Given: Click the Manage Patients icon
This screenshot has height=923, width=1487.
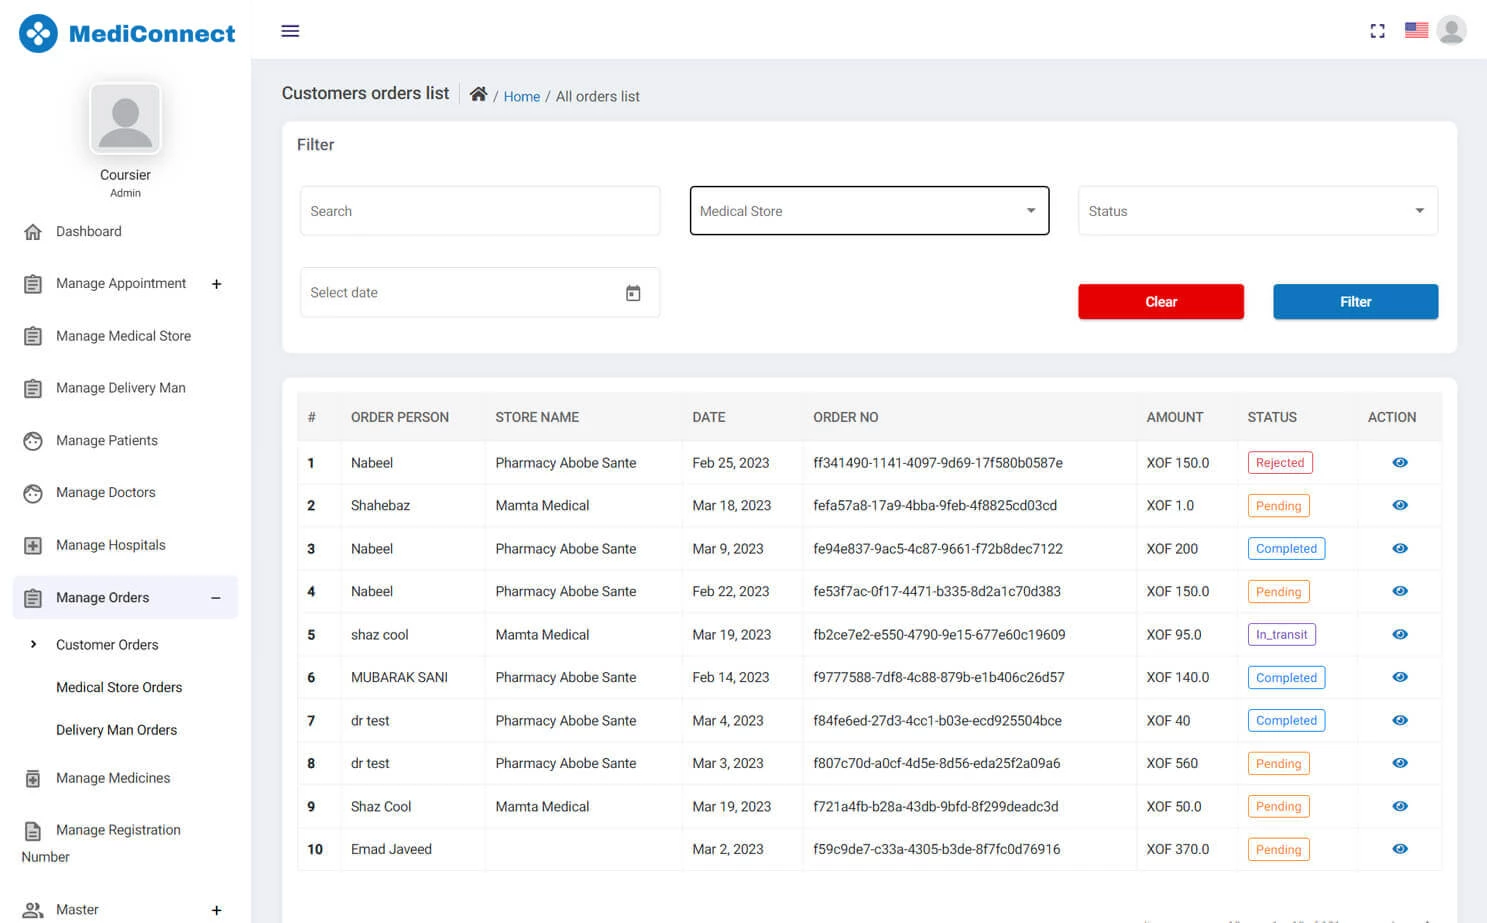Looking at the screenshot, I should click(32, 440).
